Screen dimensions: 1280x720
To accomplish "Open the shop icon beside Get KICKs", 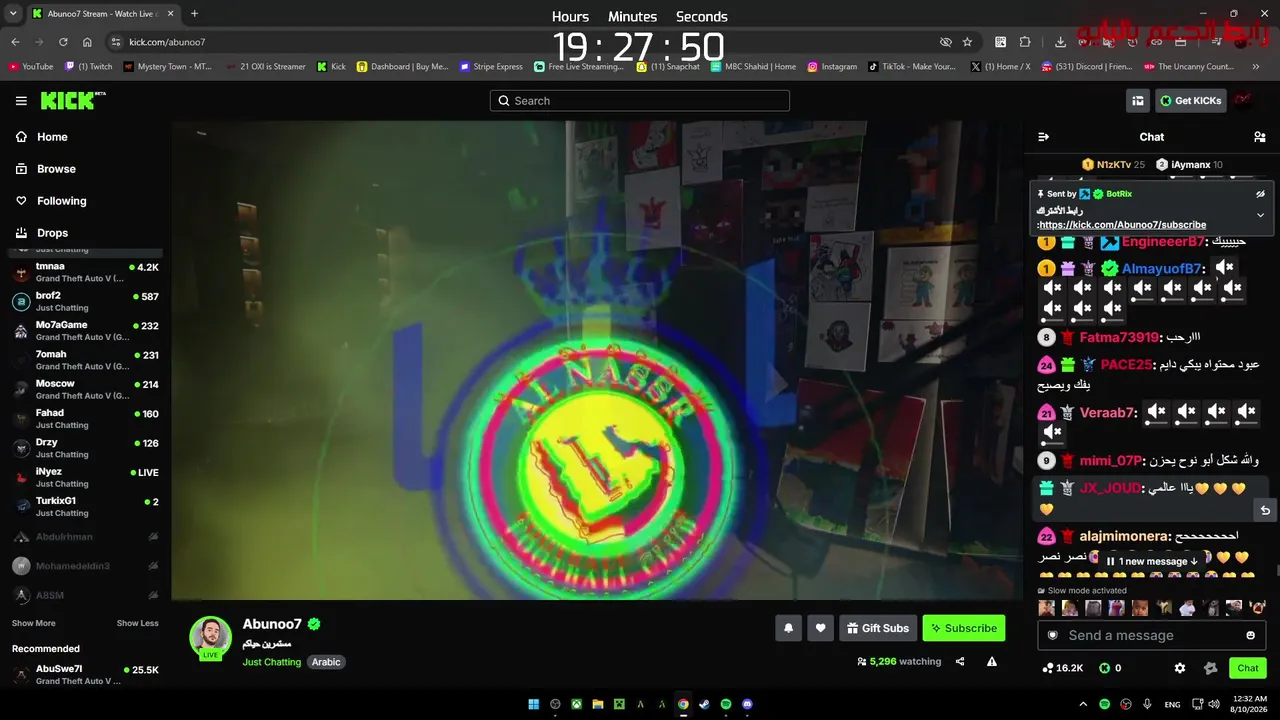I will click(x=1137, y=101).
